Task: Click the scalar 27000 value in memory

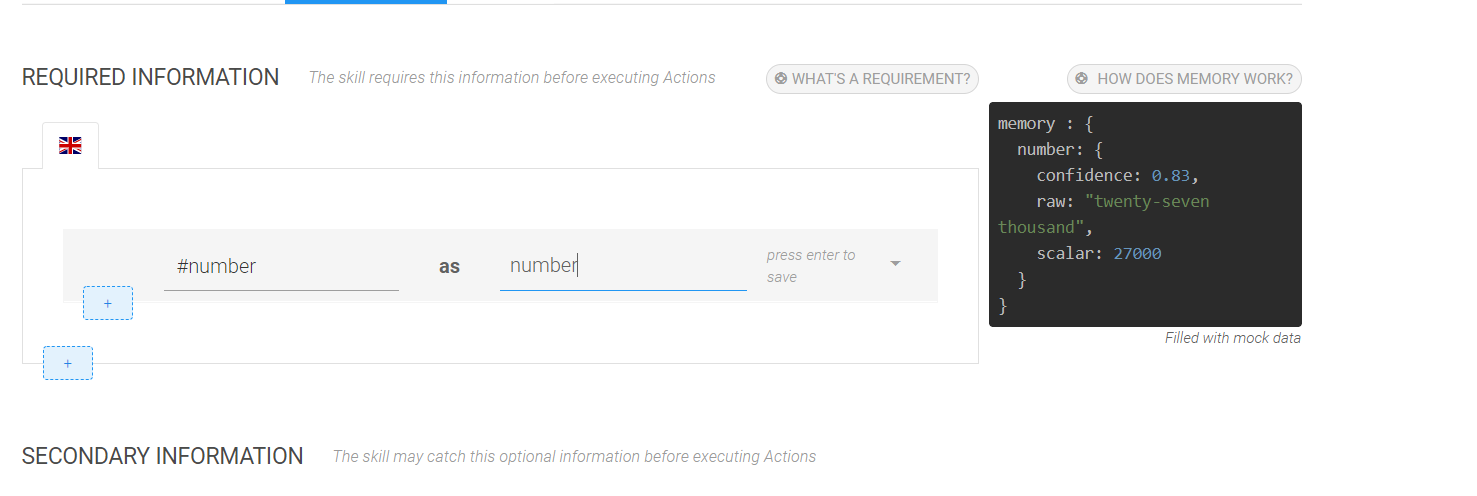Action: (x=1137, y=254)
